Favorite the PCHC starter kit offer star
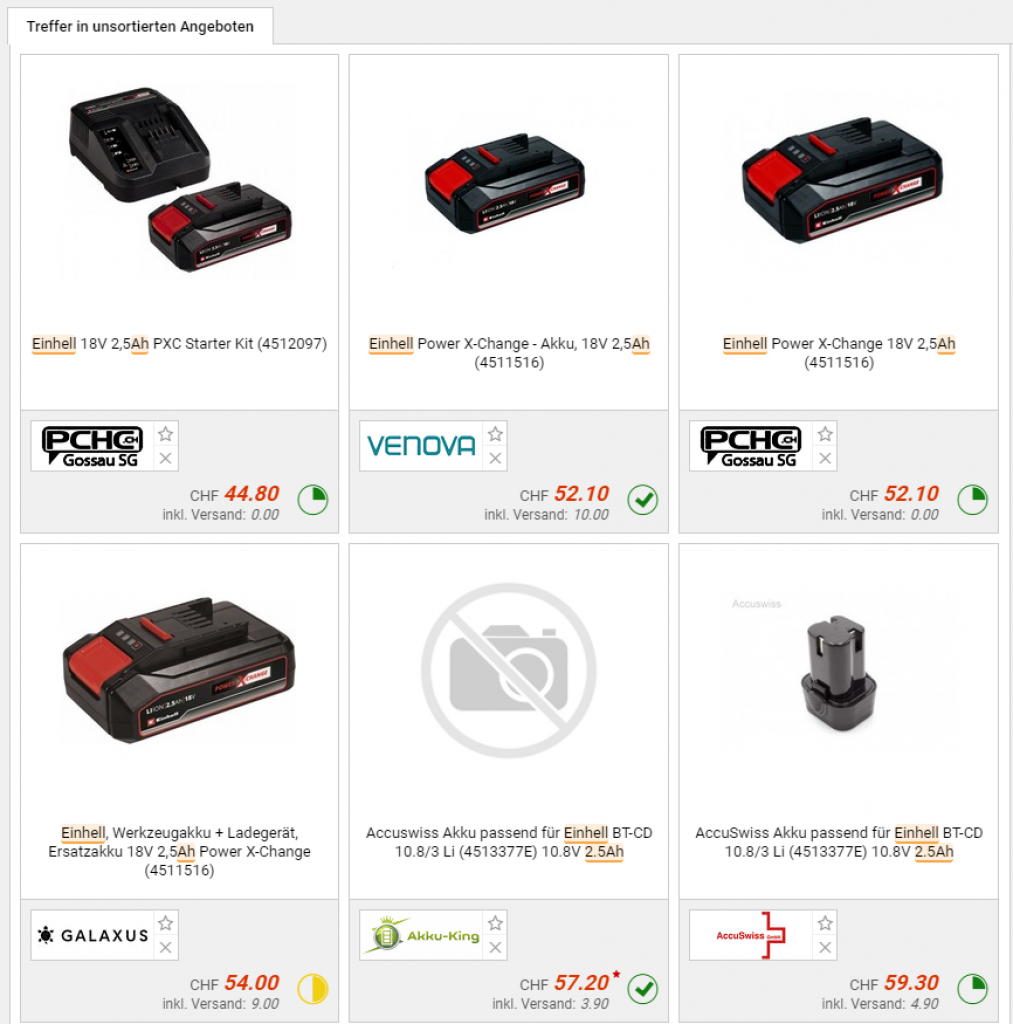Image resolution: width=1013 pixels, height=1024 pixels. pyautogui.click(x=165, y=434)
